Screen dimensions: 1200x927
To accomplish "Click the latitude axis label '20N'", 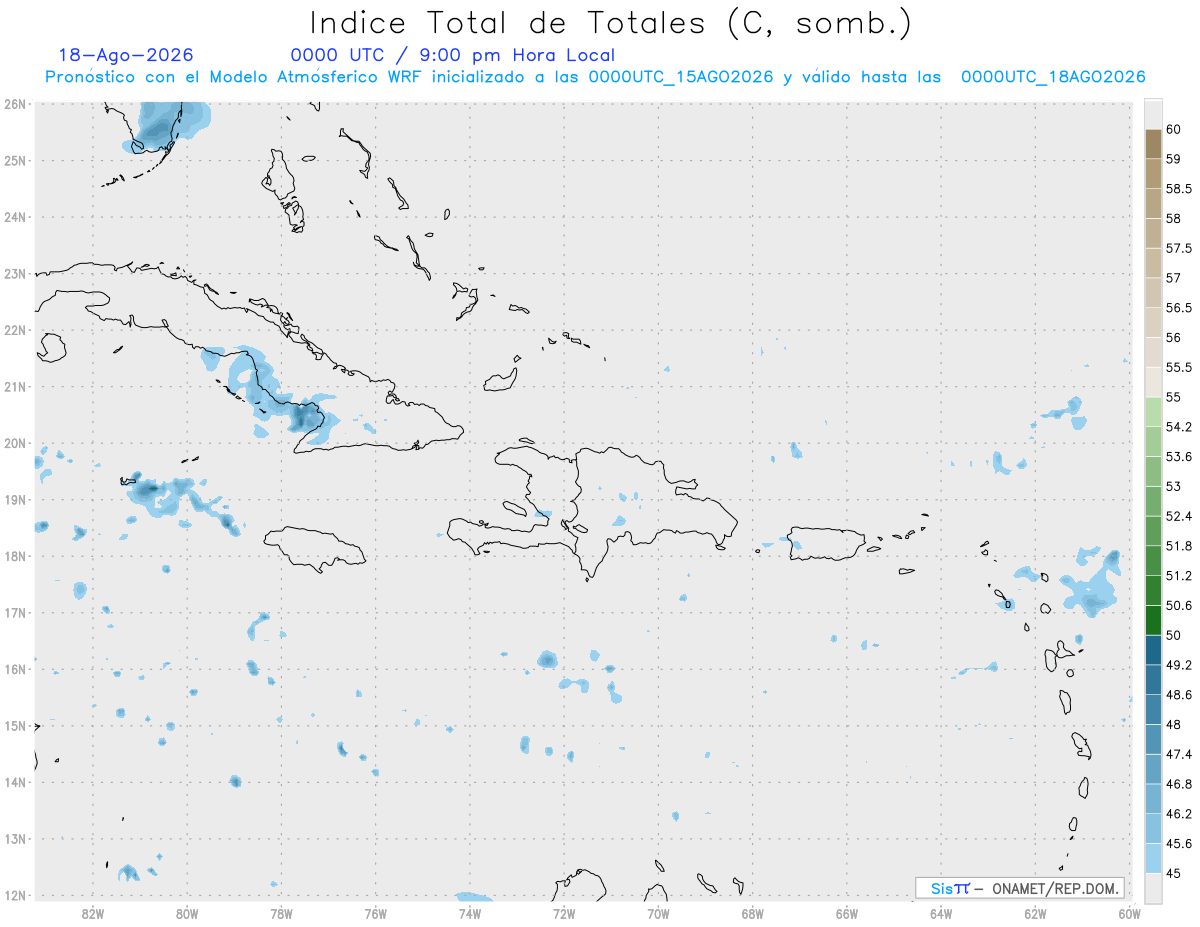I will coord(14,443).
